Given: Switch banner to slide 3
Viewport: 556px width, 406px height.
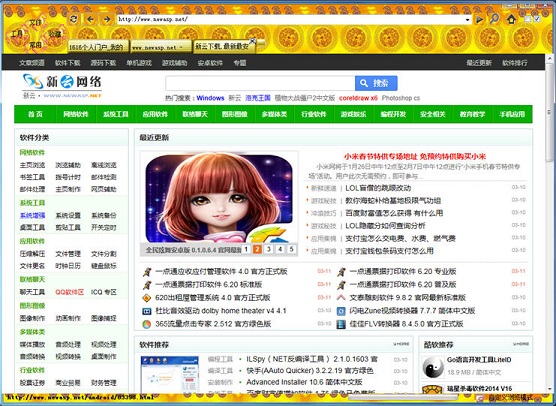Looking at the screenshot, I should 269,249.
